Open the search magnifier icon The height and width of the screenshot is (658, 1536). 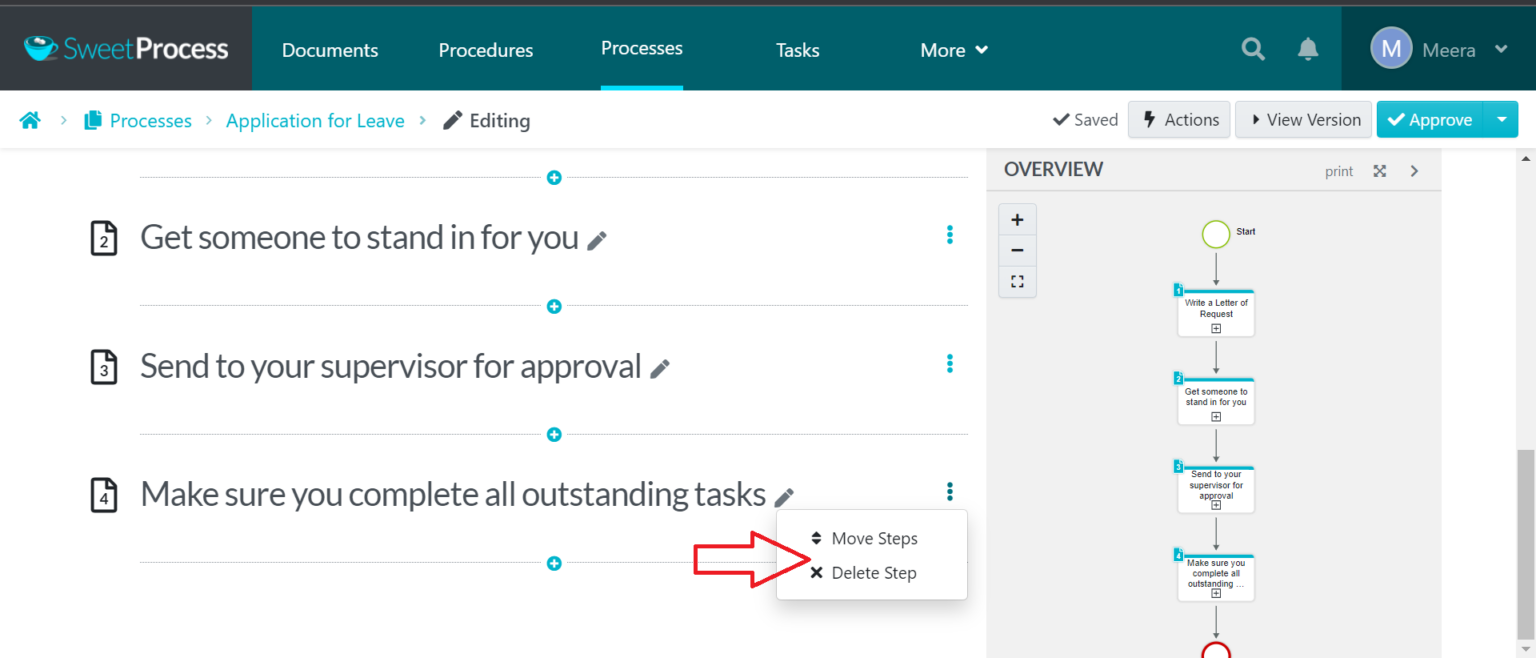pyautogui.click(x=1253, y=49)
